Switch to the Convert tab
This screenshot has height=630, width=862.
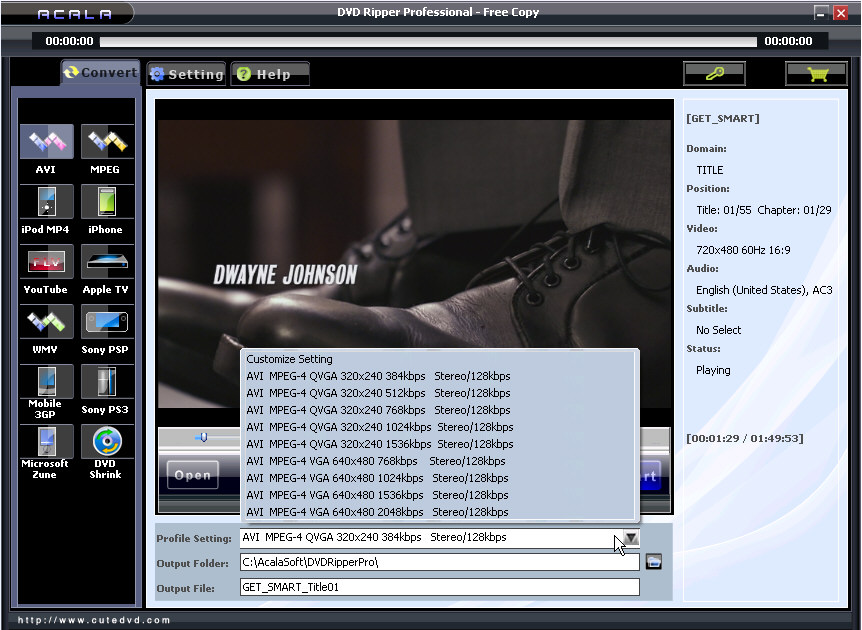tap(101, 73)
